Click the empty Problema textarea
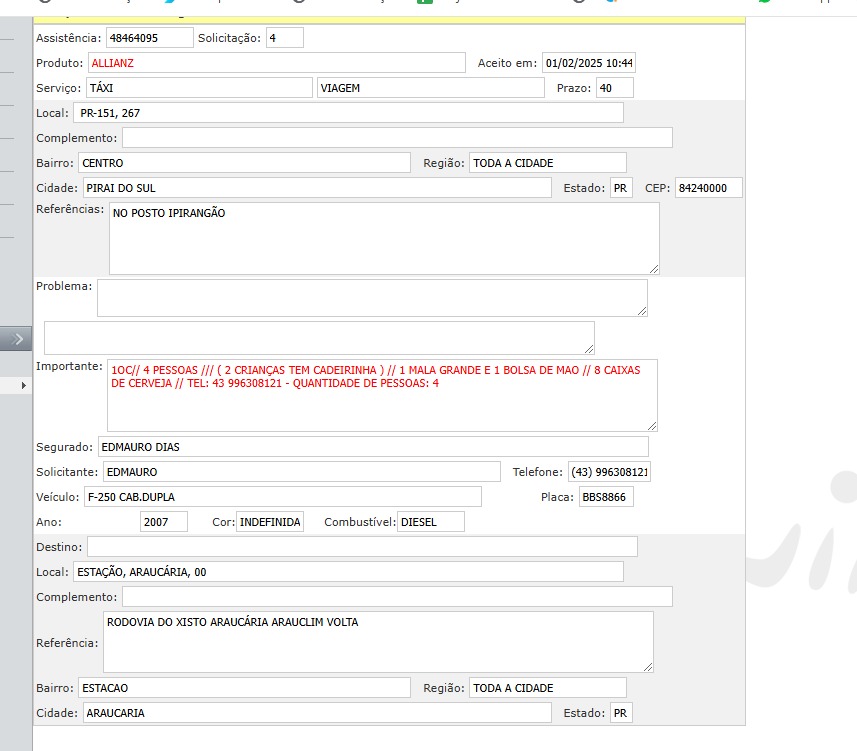 coord(372,298)
